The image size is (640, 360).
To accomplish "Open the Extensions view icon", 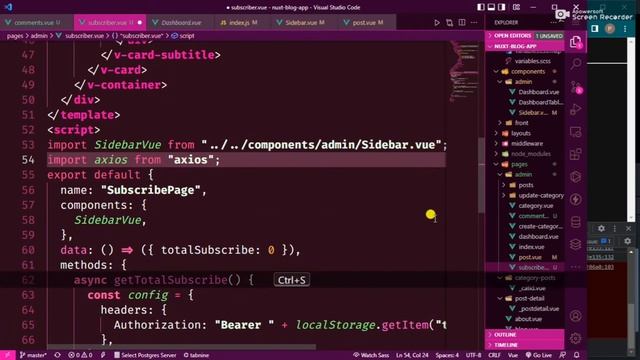I will [x=576, y=155].
